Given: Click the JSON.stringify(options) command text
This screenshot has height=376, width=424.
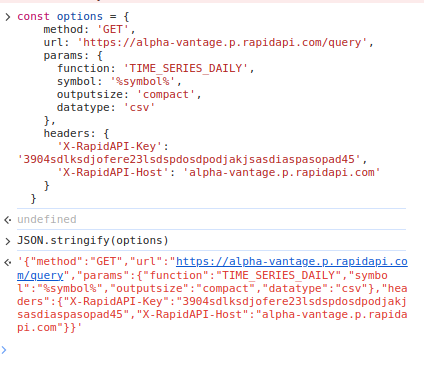Looking at the screenshot, I should 93,240.
